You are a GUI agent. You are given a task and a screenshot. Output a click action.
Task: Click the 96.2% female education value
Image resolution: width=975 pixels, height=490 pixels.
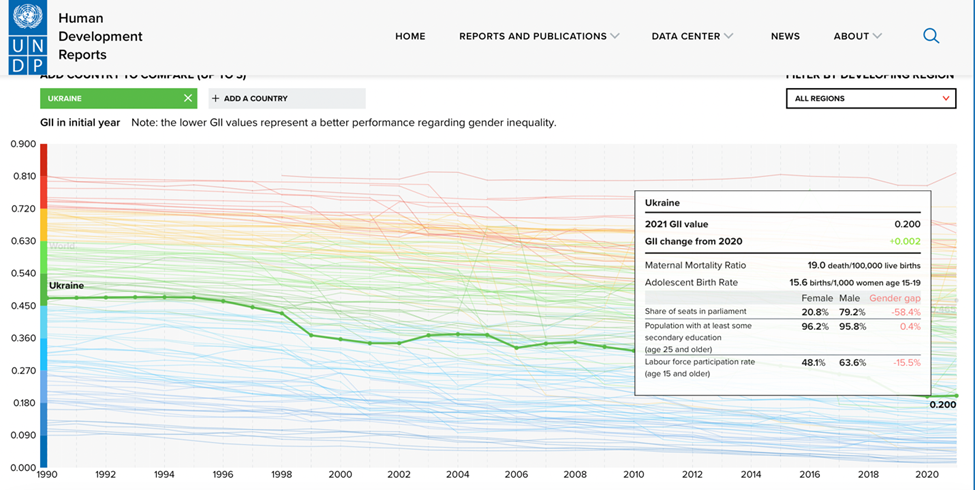coord(814,326)
